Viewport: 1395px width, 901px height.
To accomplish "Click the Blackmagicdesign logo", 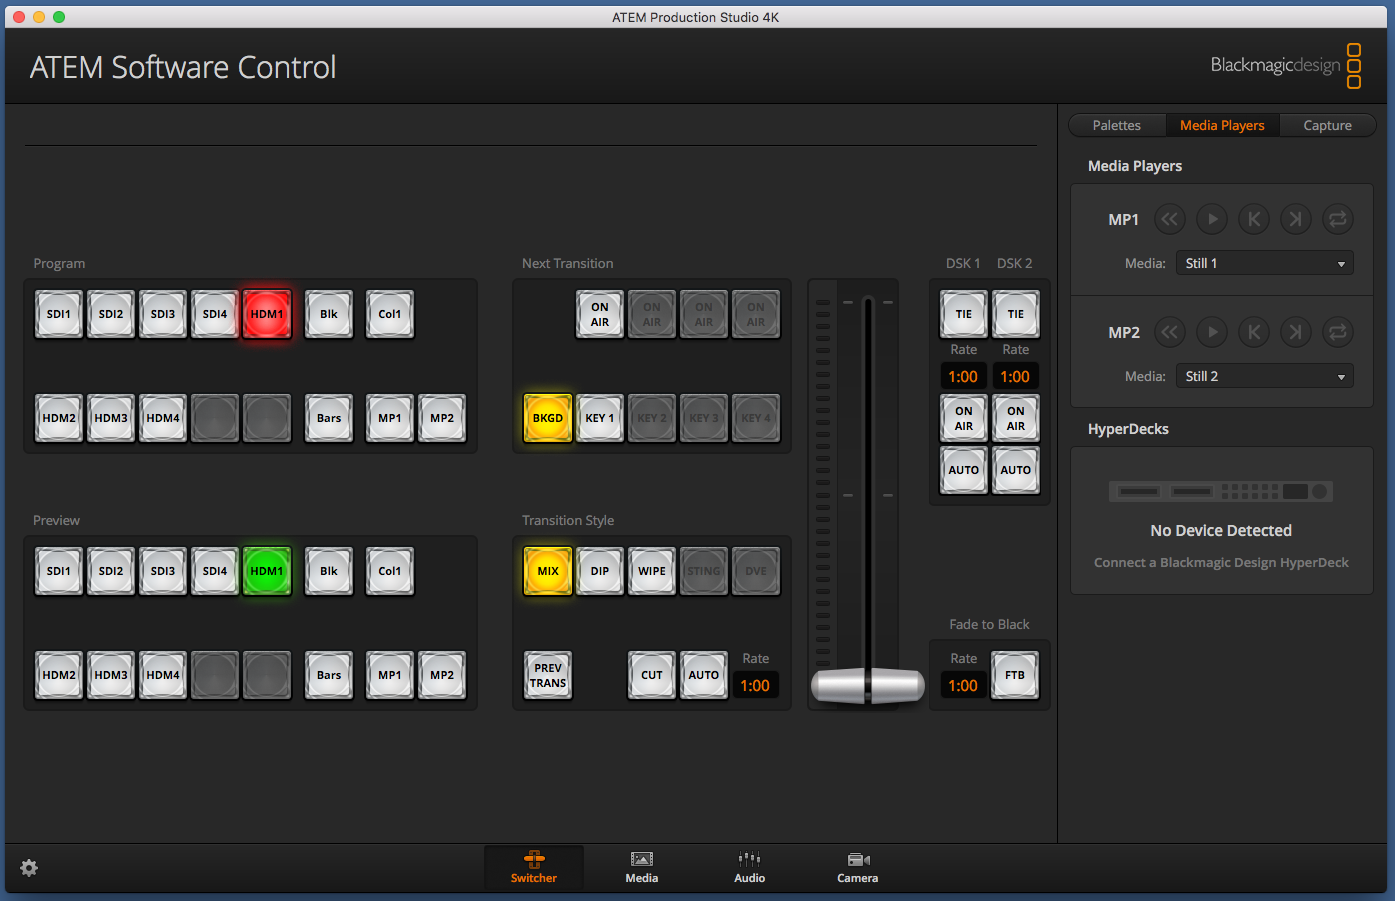I will pyautogui.click(x=1286, y=66).
